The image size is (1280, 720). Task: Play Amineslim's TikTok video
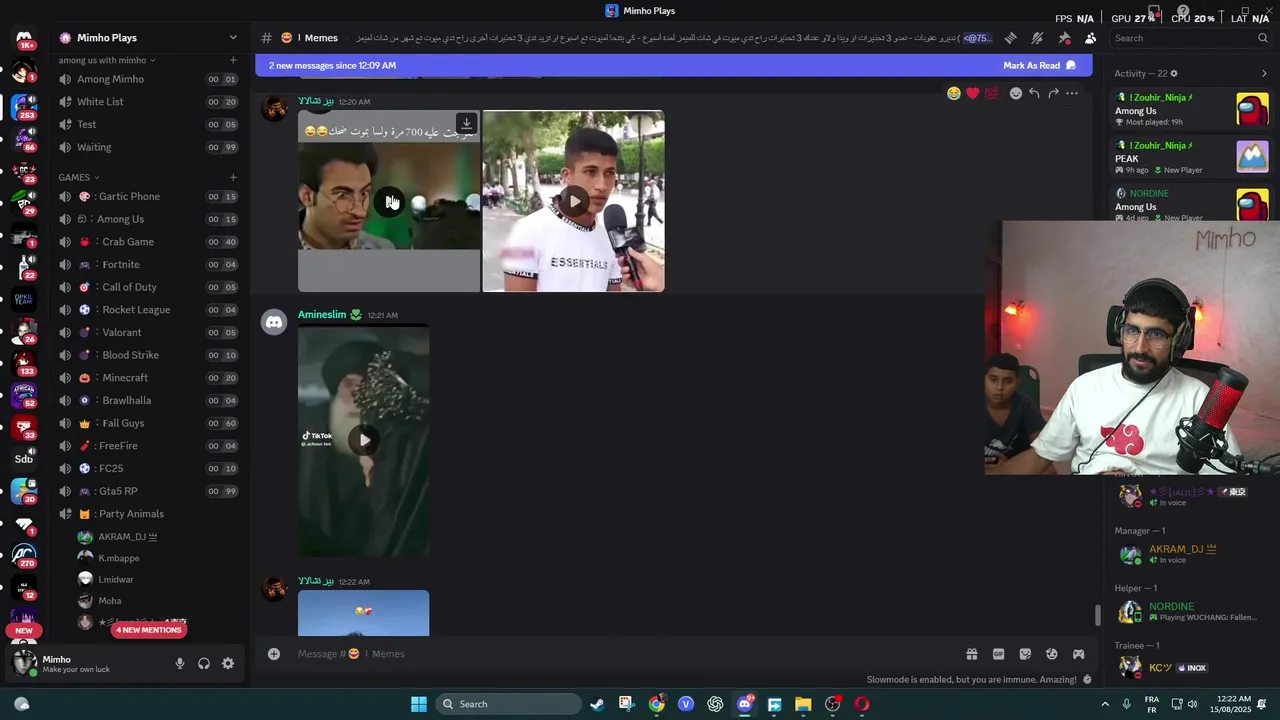coord(364,440)
